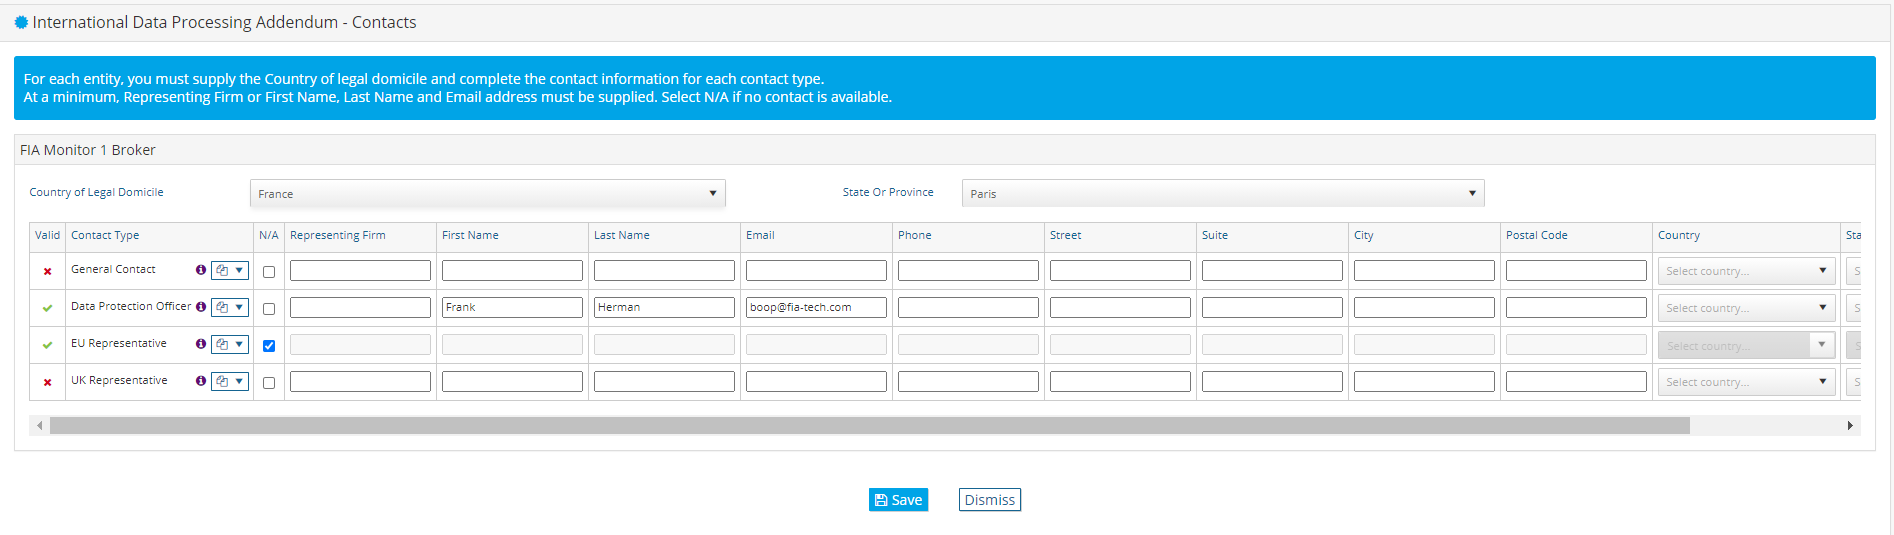
Task: Click the red invalid X on UK Representative row
Action: pos(47,382)
